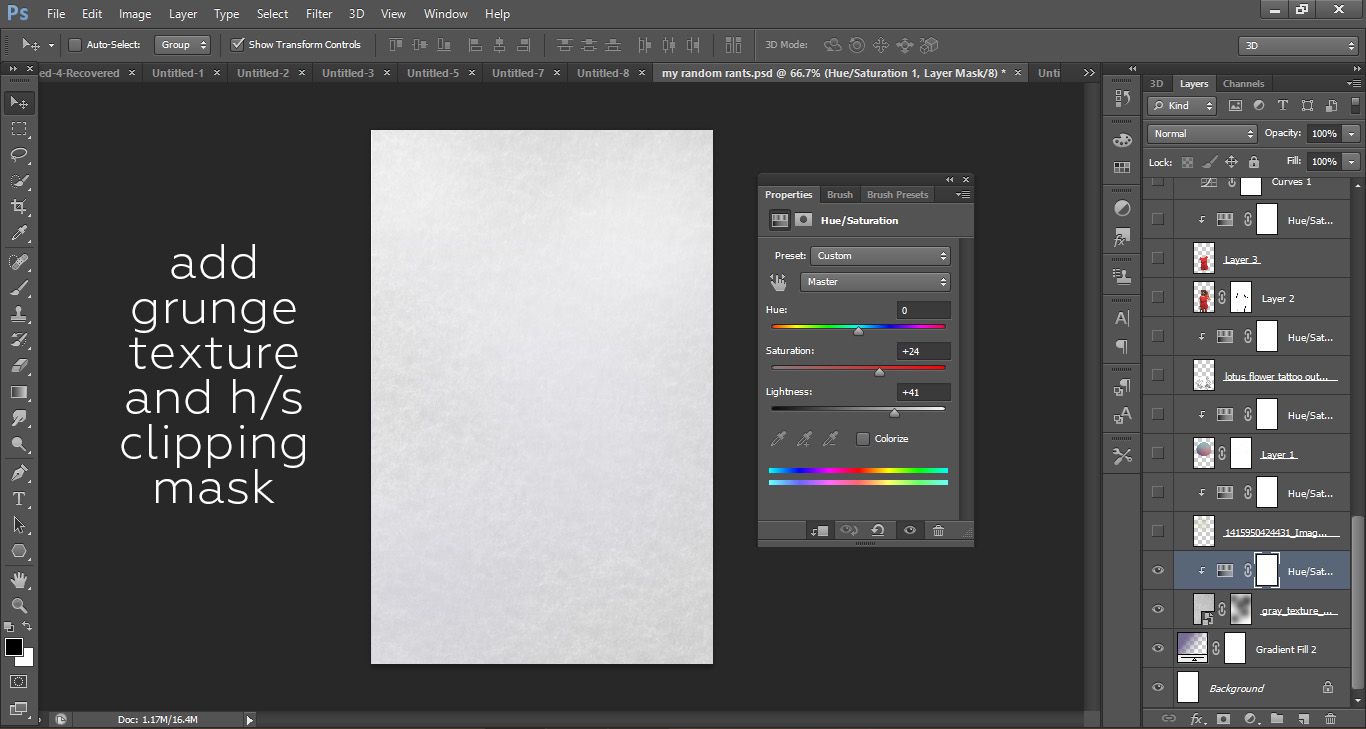The image size is (1366, 729).
Task: Select the Clone Stamp tool
Action: tap(19, 314)
